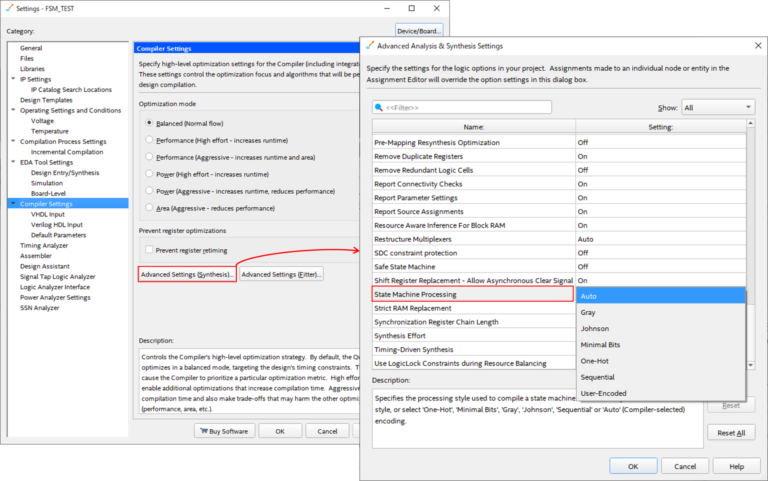The image size is (768, 481).
Task: Collapse the Compiler Settings tree node
Action: click(13, 204)
